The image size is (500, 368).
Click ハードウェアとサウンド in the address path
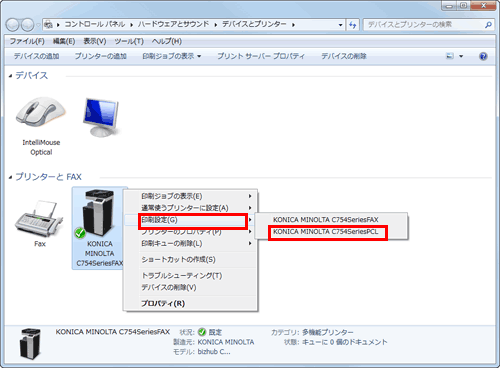click(x=173, y=24)
